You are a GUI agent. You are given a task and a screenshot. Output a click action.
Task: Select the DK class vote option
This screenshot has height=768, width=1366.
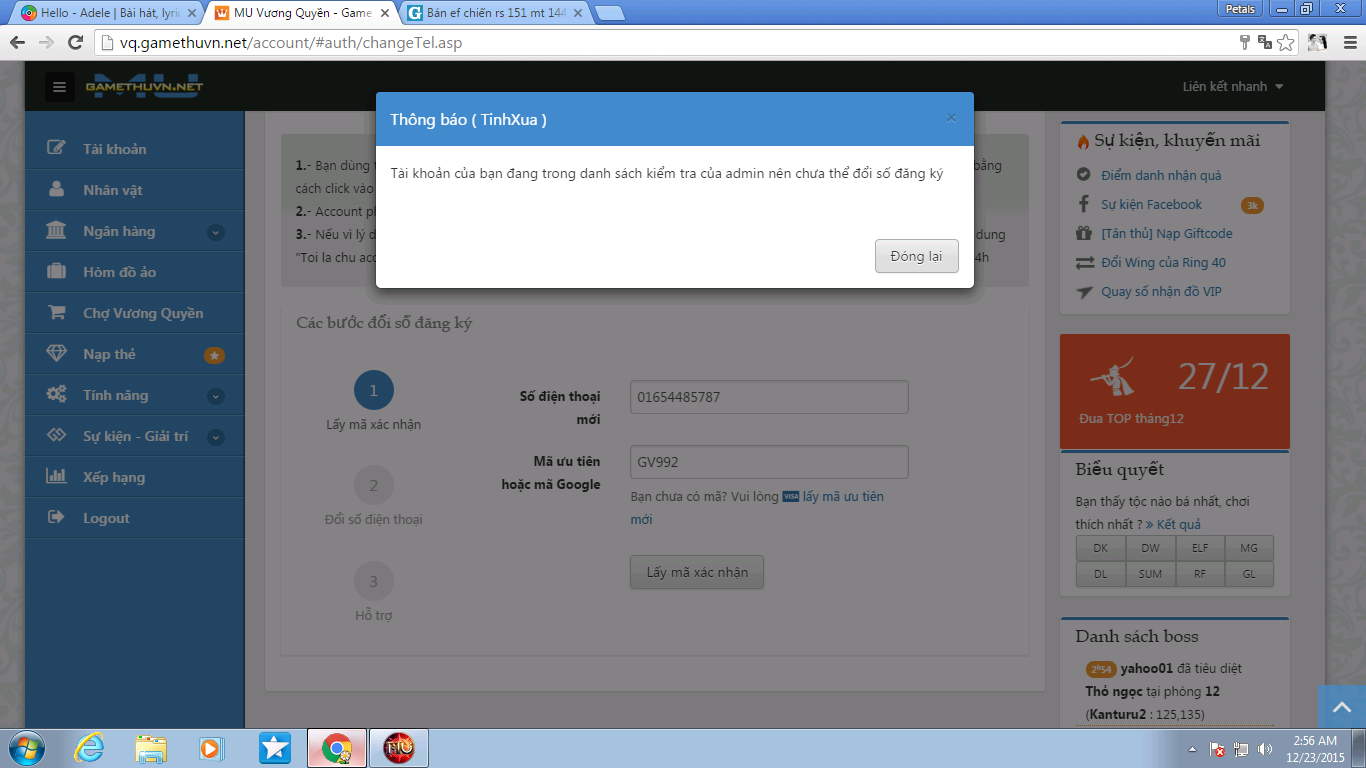(x=1100, y=548)
